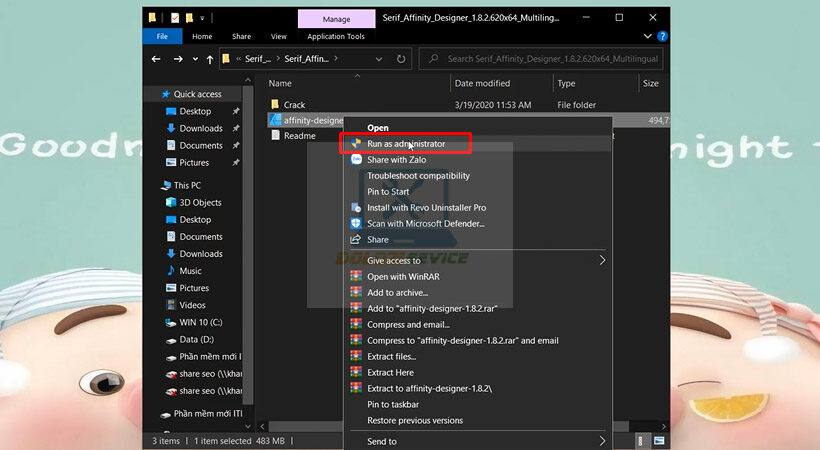Click the Microsoft Defender shield icon
820x450 pixels.
pyautogui.click(x=356, y=224)
